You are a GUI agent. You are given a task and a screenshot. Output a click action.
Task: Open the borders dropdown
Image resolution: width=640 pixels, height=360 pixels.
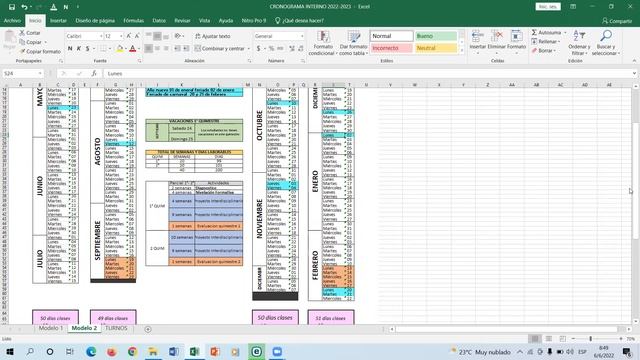pos(110,49)
